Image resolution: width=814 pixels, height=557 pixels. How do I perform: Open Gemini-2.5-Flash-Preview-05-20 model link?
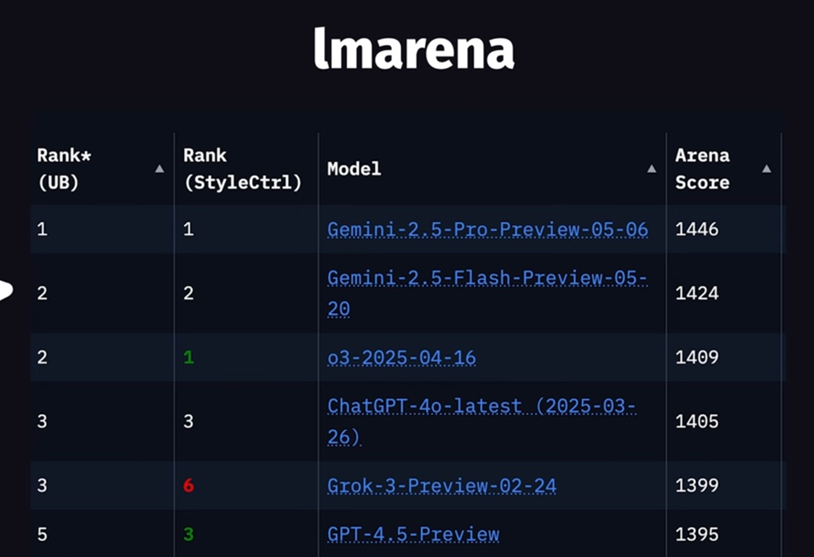click(487, 279)
